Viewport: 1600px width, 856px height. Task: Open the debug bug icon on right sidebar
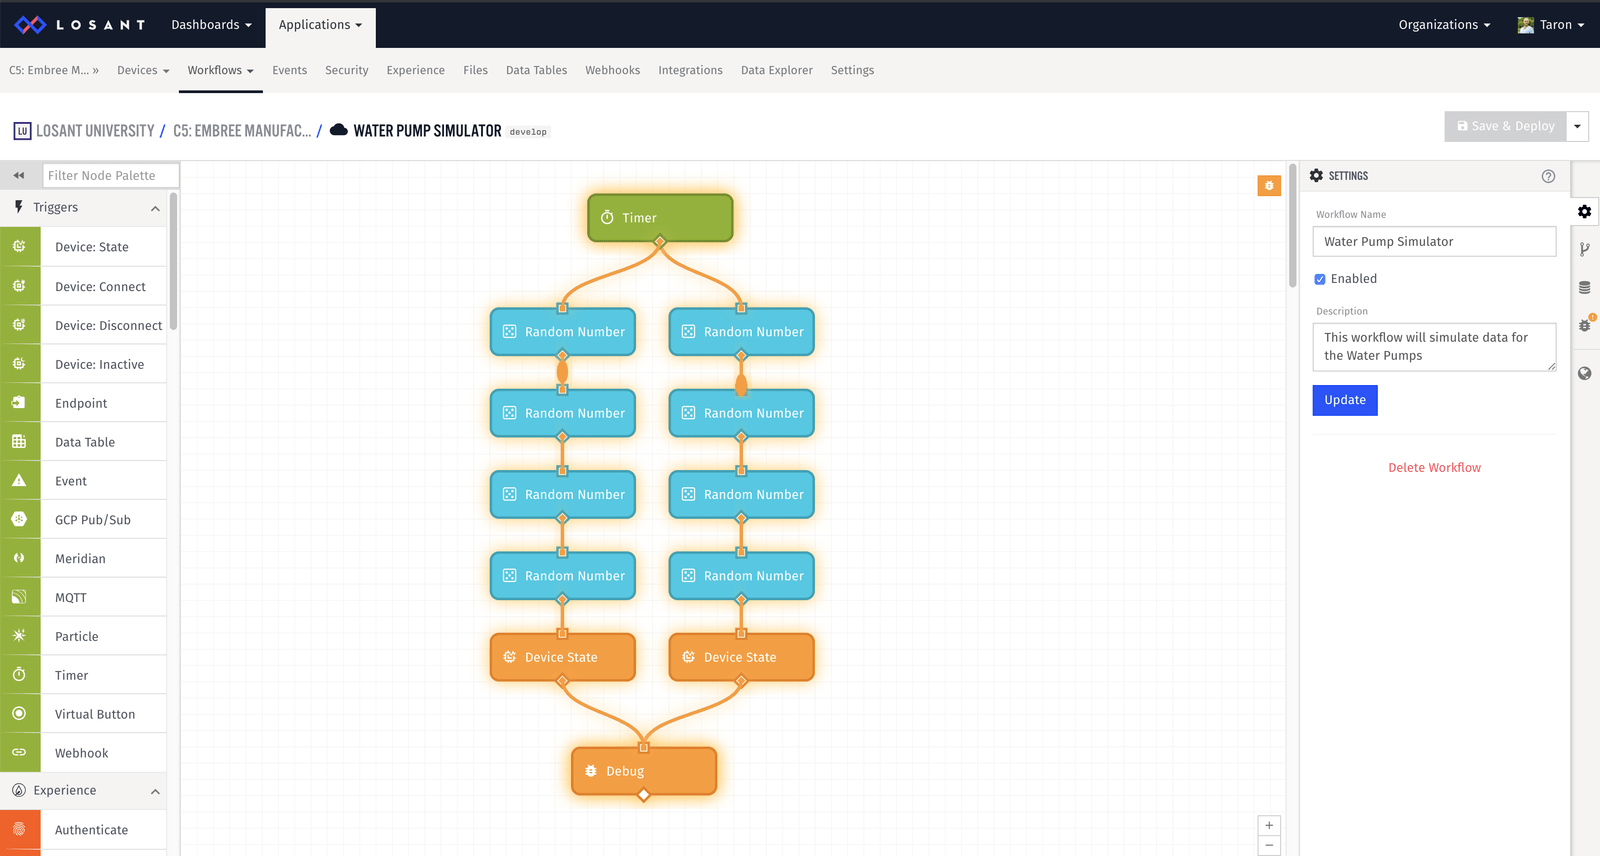pyautogui.click(x=1585, y=324)
